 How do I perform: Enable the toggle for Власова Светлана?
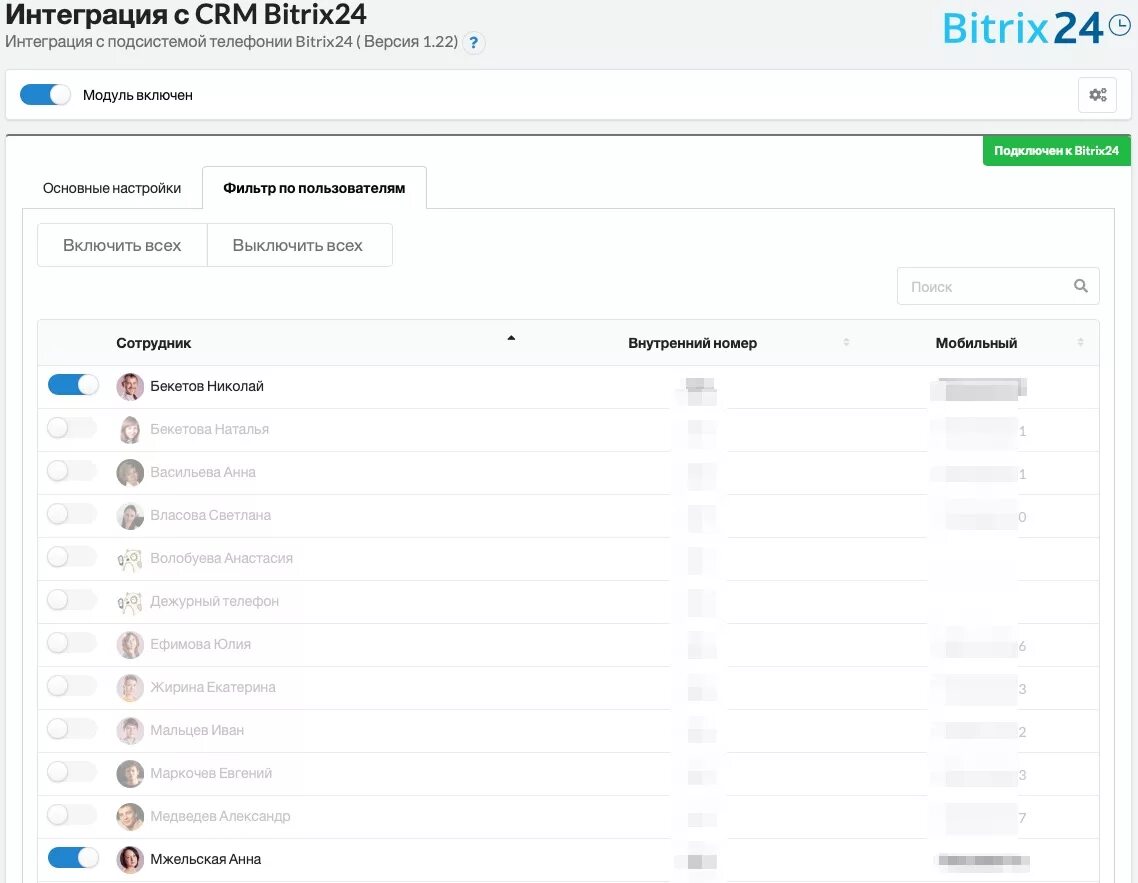[x=72, y=514]
